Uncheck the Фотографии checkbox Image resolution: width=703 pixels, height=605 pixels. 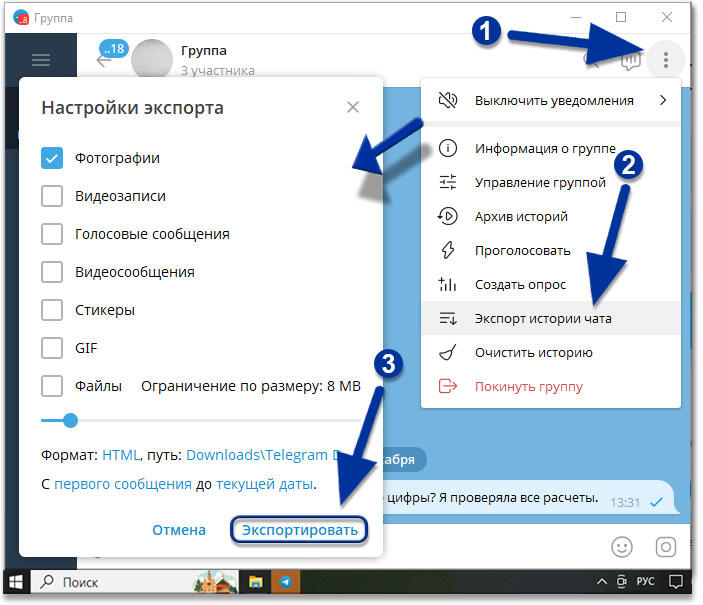(52, 158)
